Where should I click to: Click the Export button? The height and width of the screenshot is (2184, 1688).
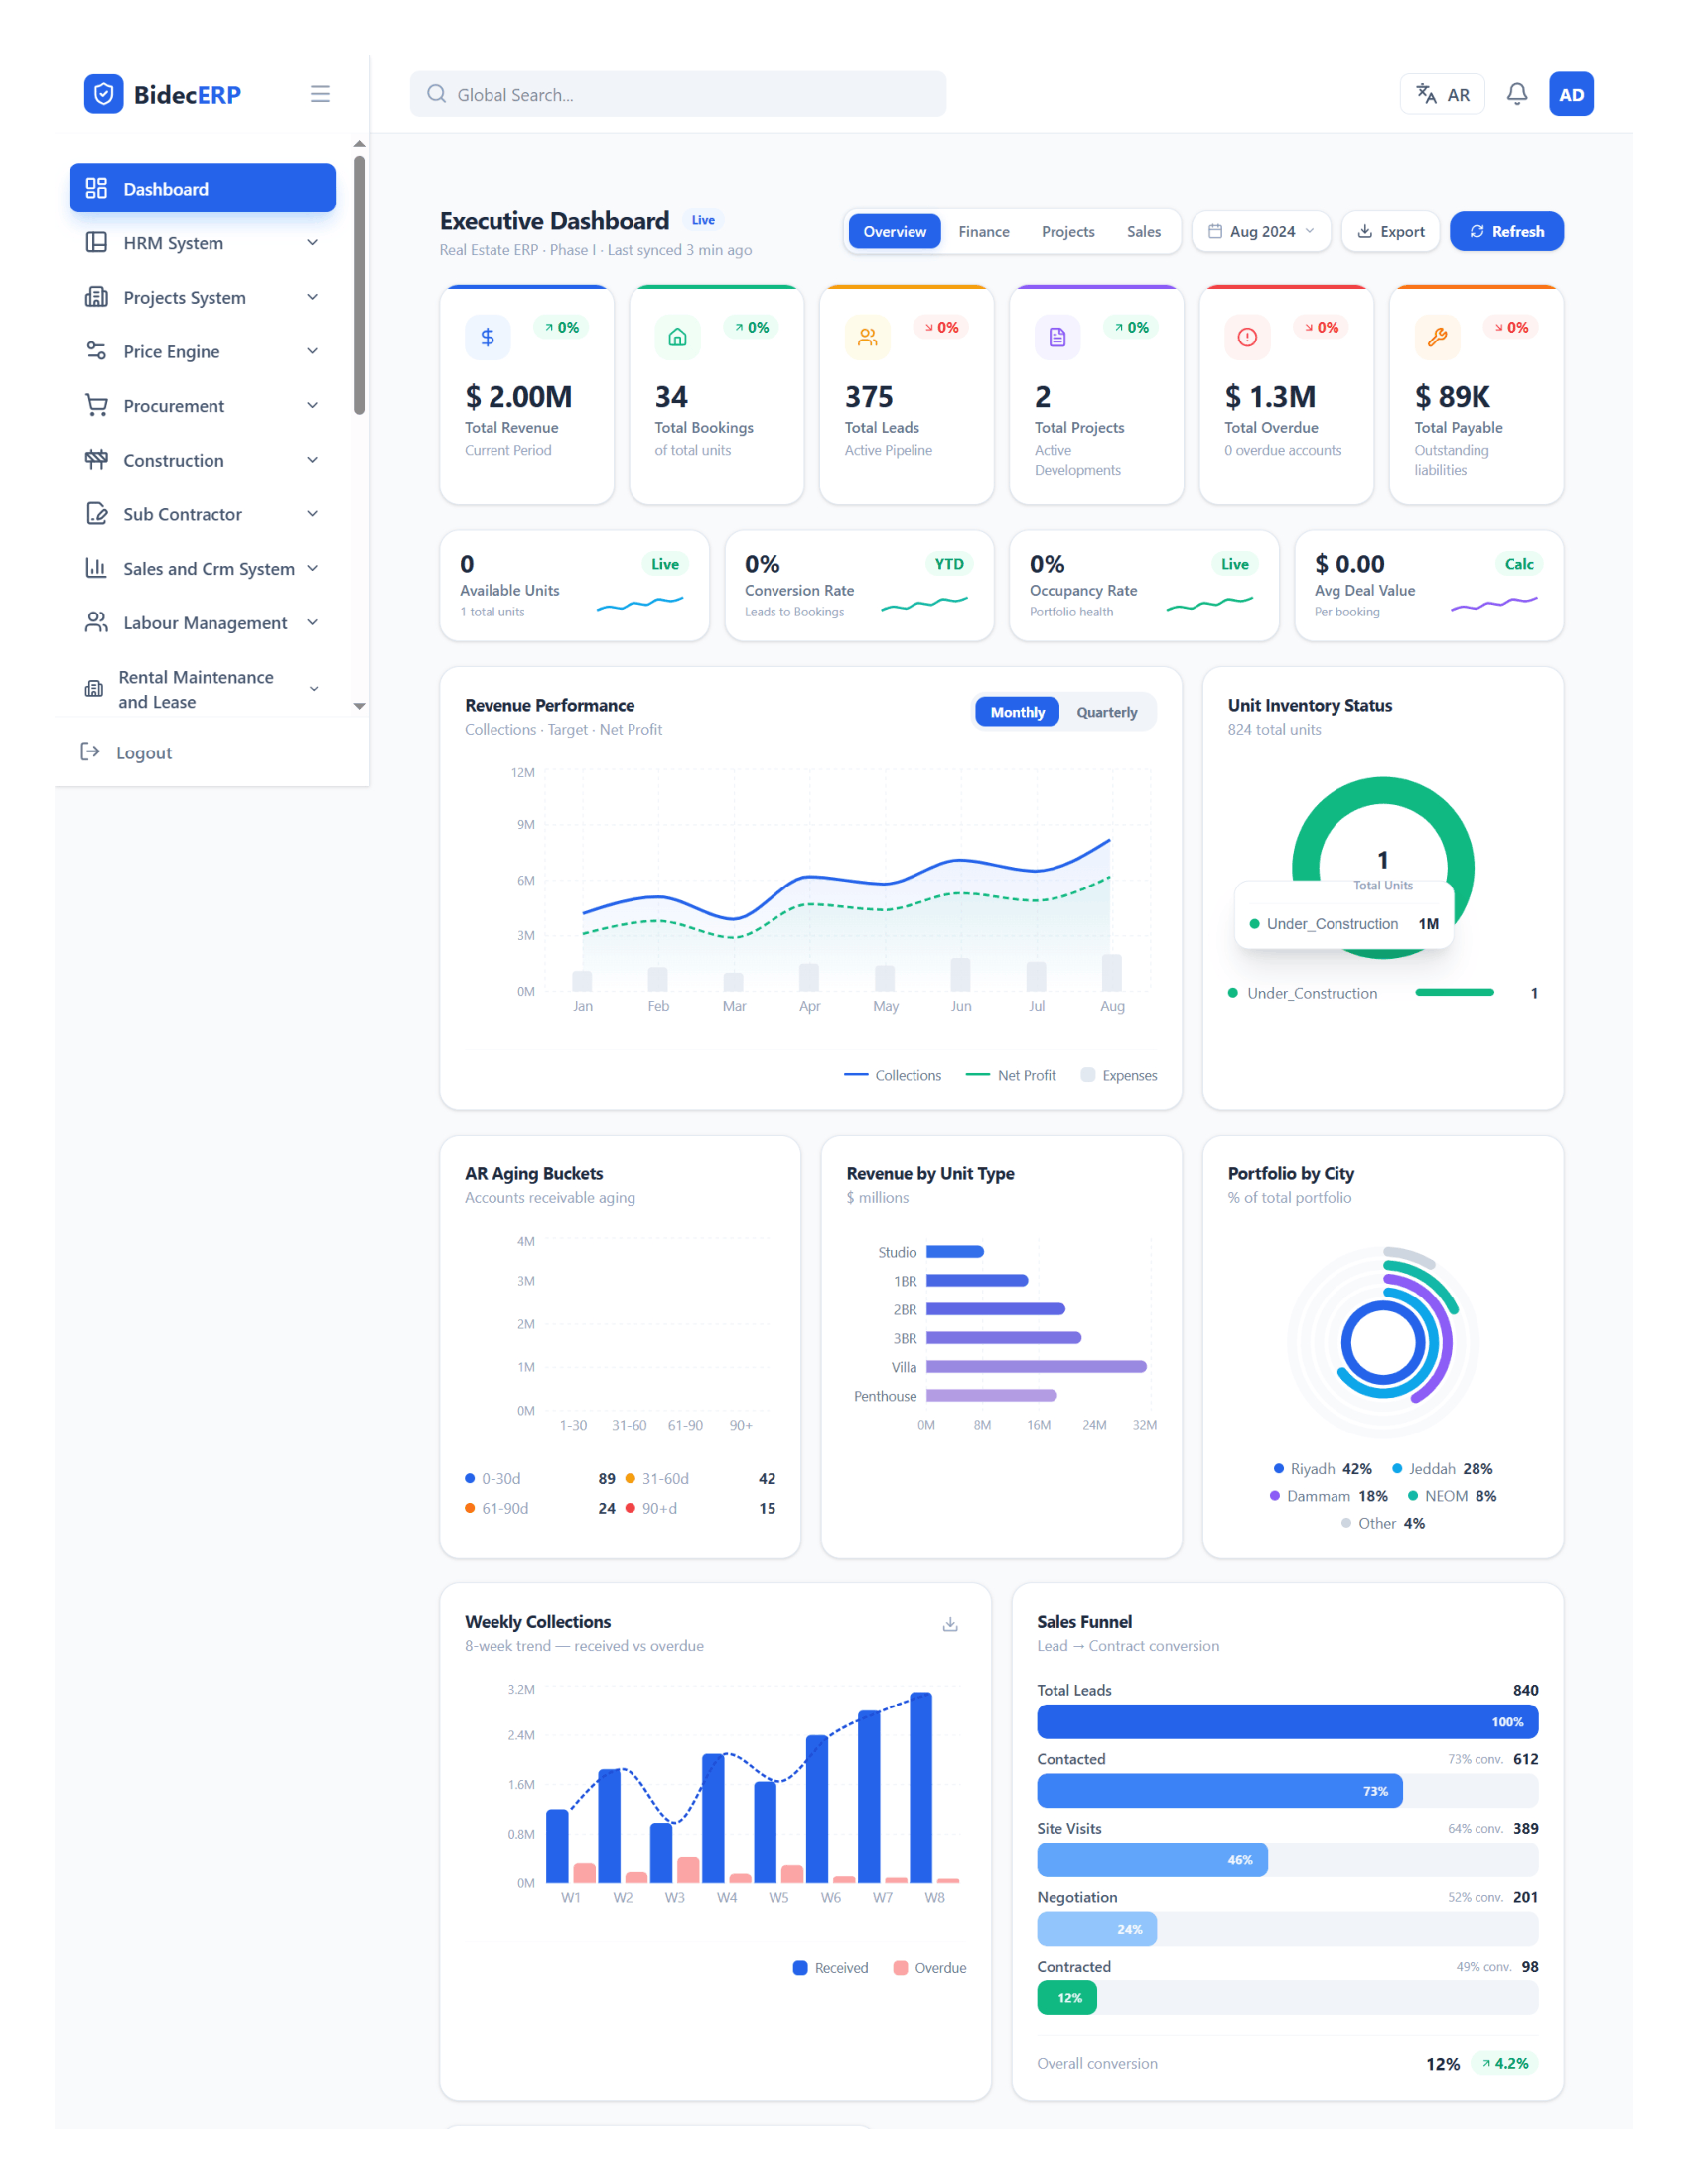[x=1390, y=232]
